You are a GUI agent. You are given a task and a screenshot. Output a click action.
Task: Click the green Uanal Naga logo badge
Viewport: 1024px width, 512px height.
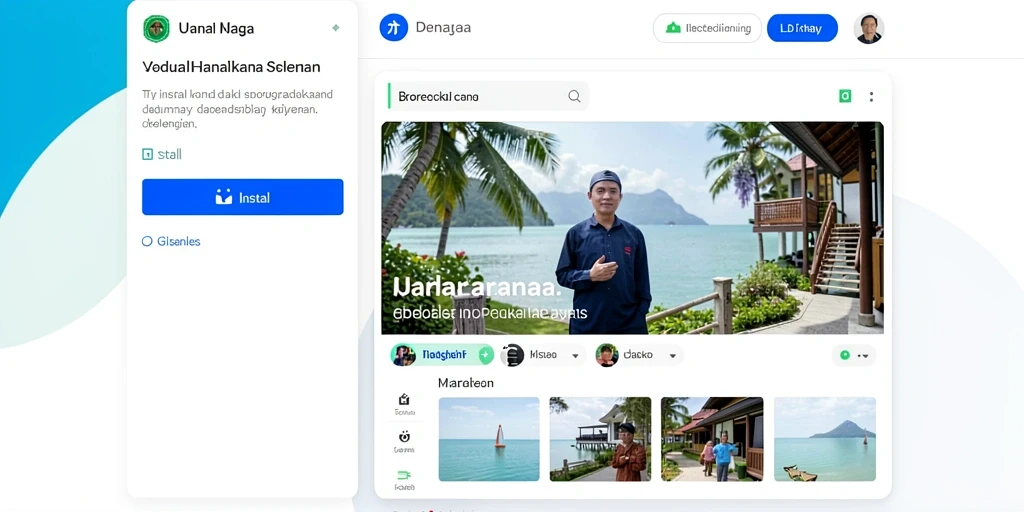point(156,29)
